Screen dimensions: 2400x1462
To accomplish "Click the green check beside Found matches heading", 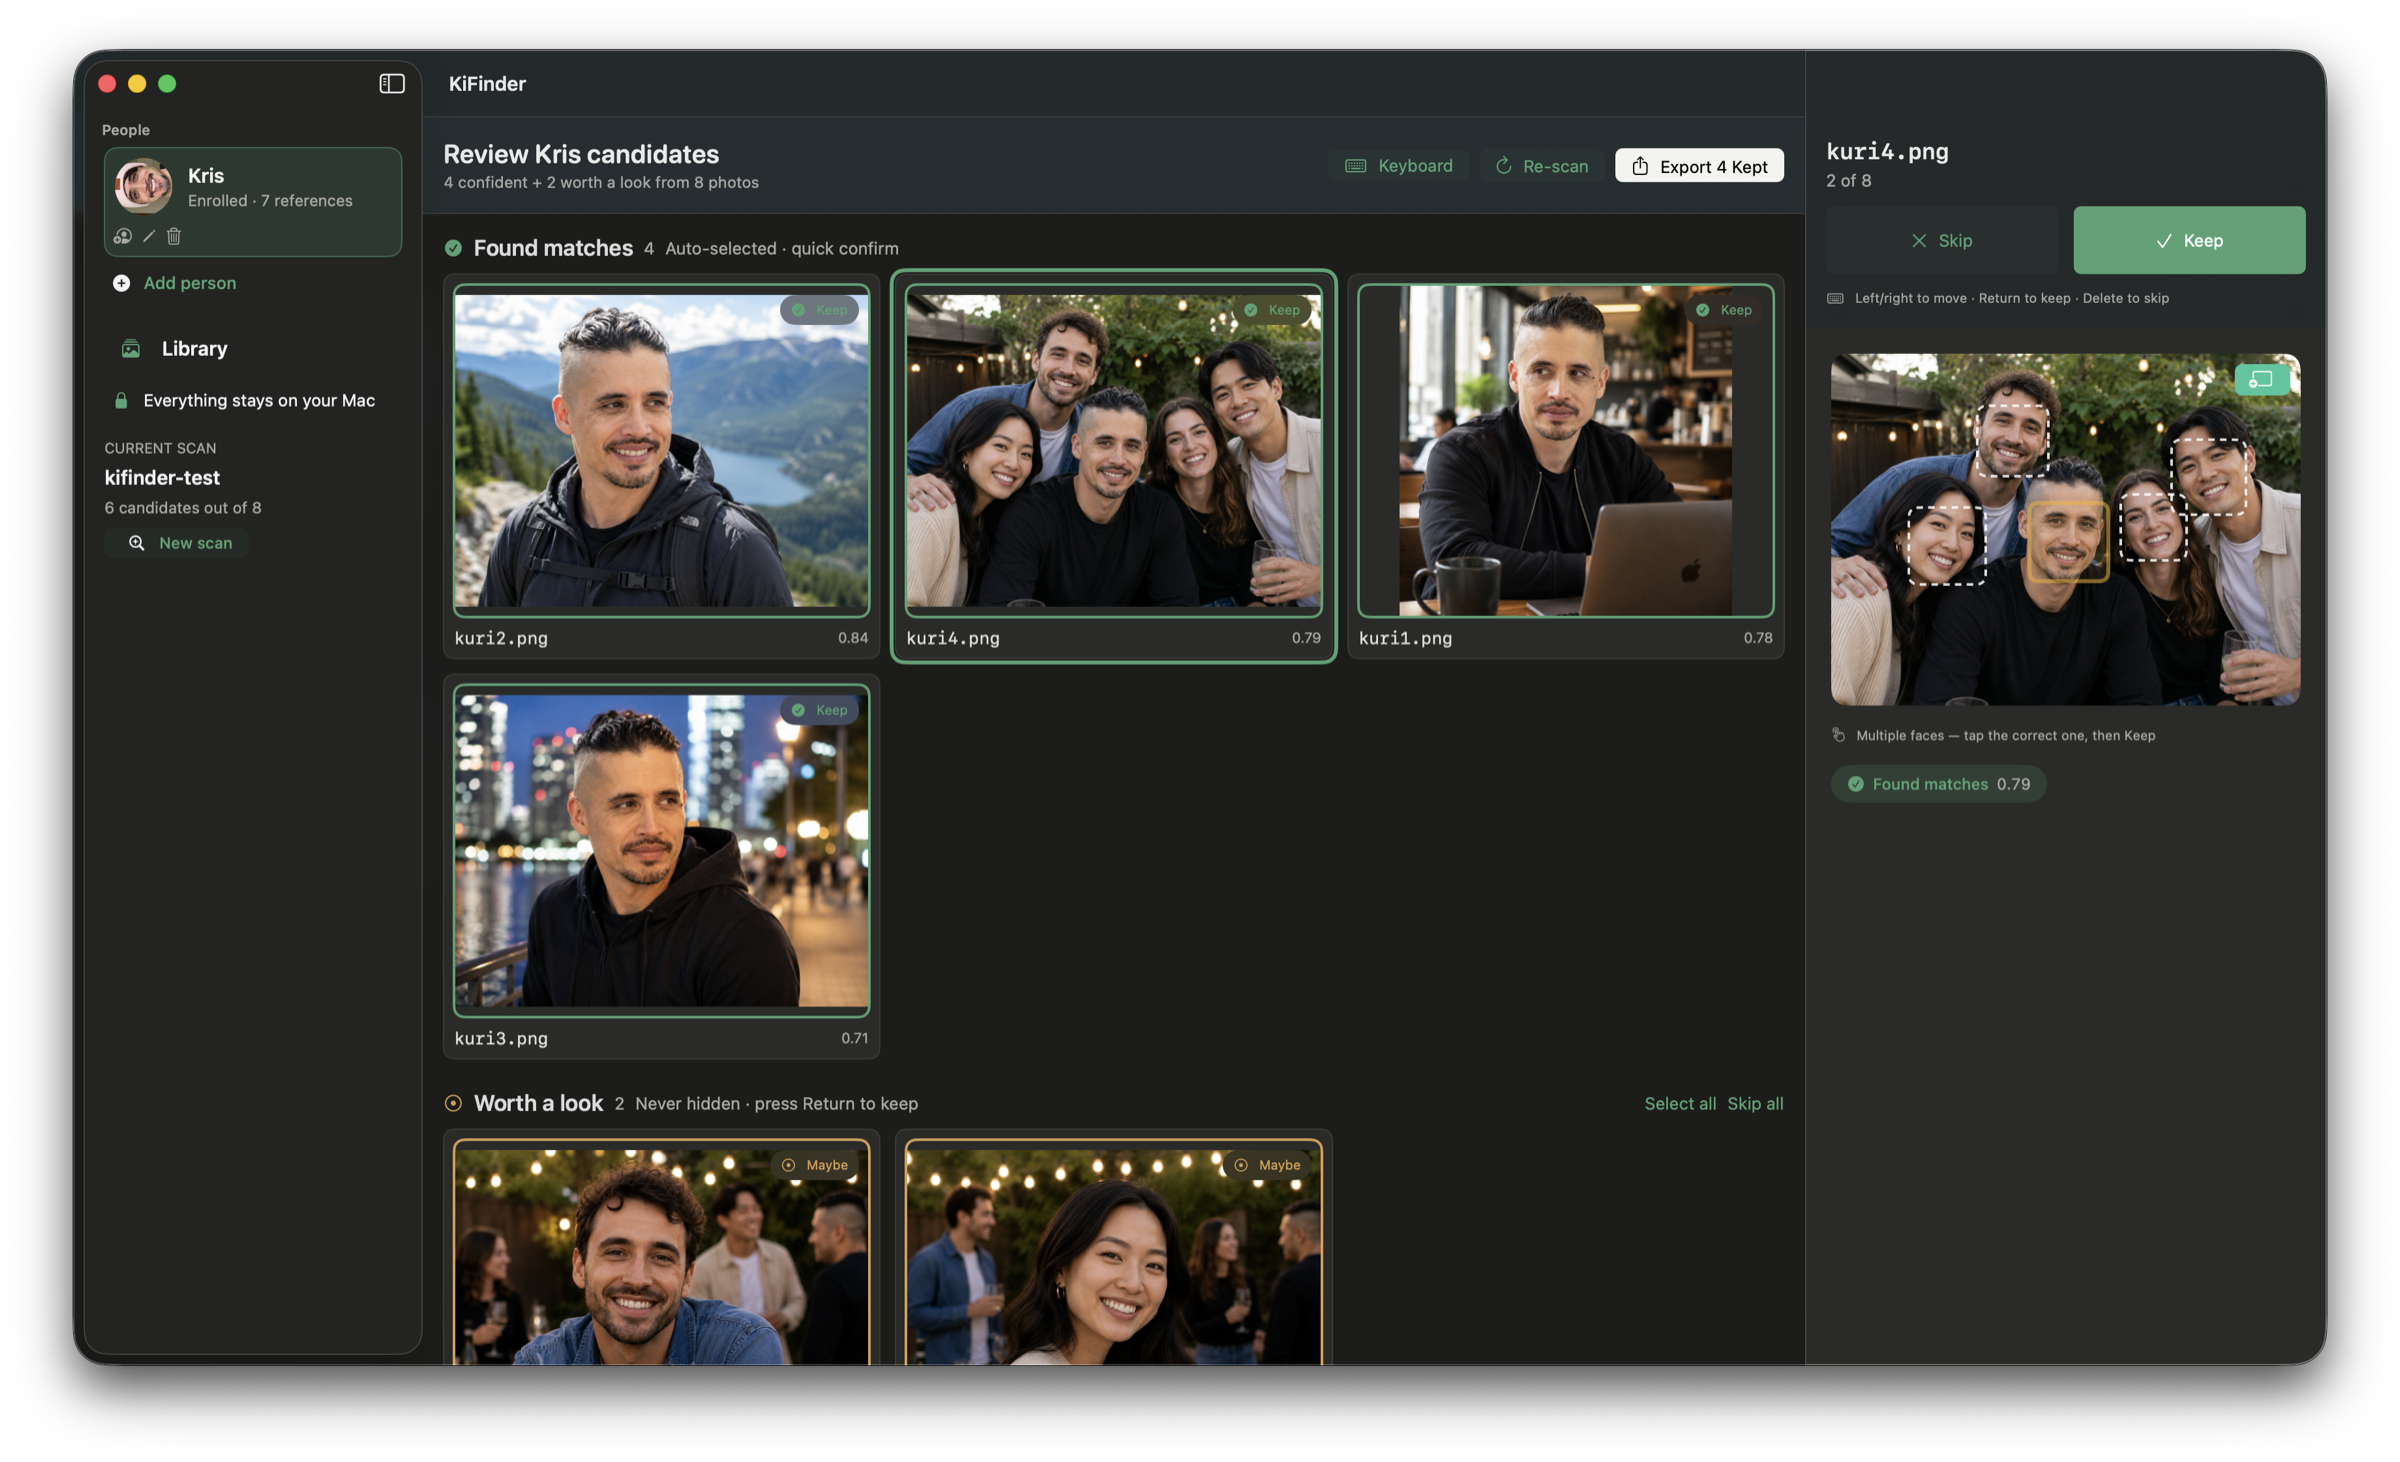I will pos(453,248).
